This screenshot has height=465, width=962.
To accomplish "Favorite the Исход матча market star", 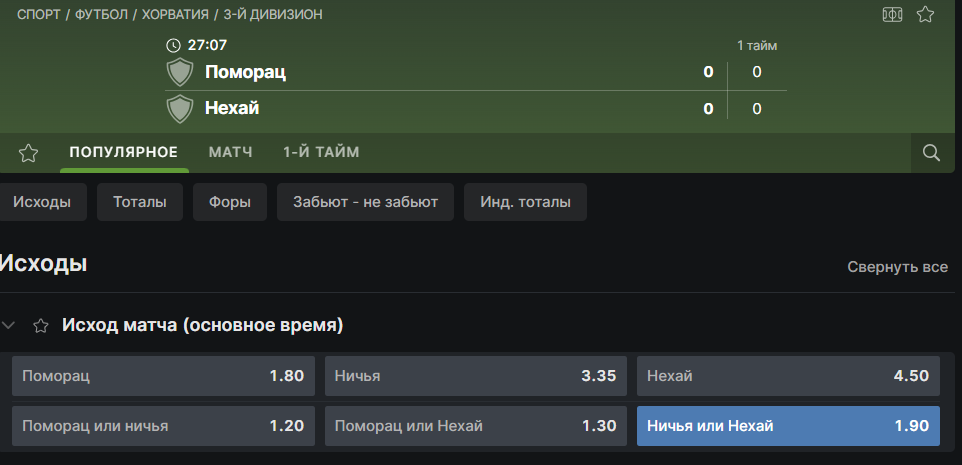I will click(41, 325).
